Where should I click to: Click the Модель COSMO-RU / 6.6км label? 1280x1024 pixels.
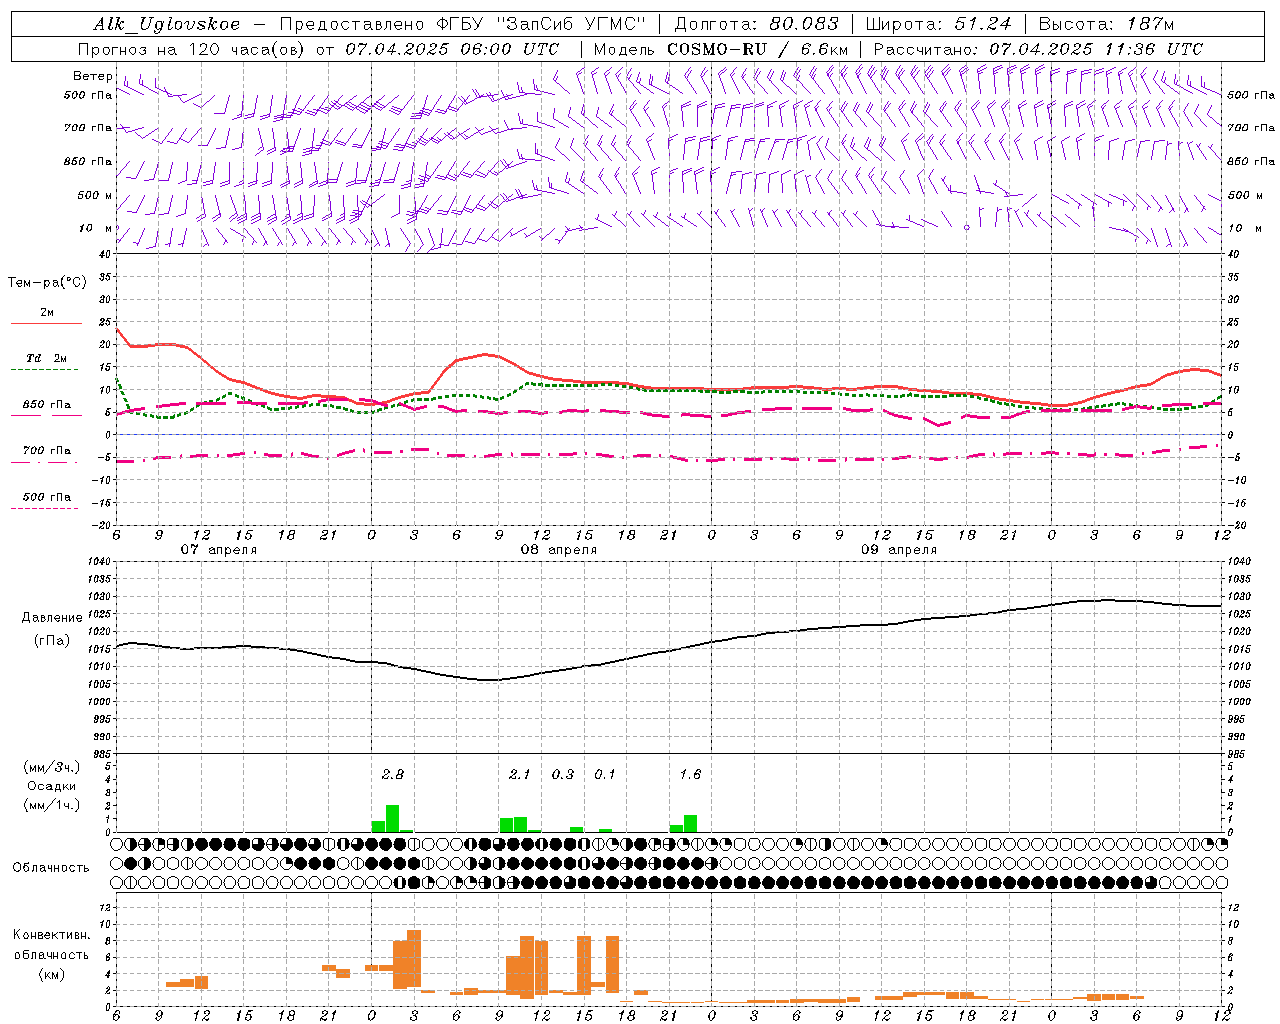721,49
